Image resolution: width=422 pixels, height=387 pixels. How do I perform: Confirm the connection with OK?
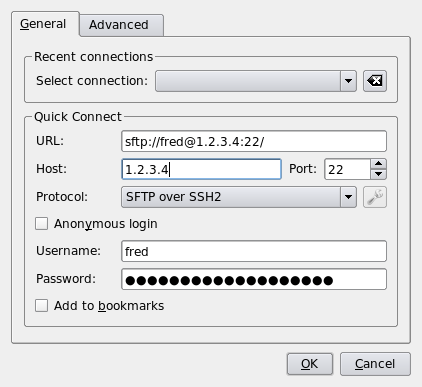[x=310, y=364]
